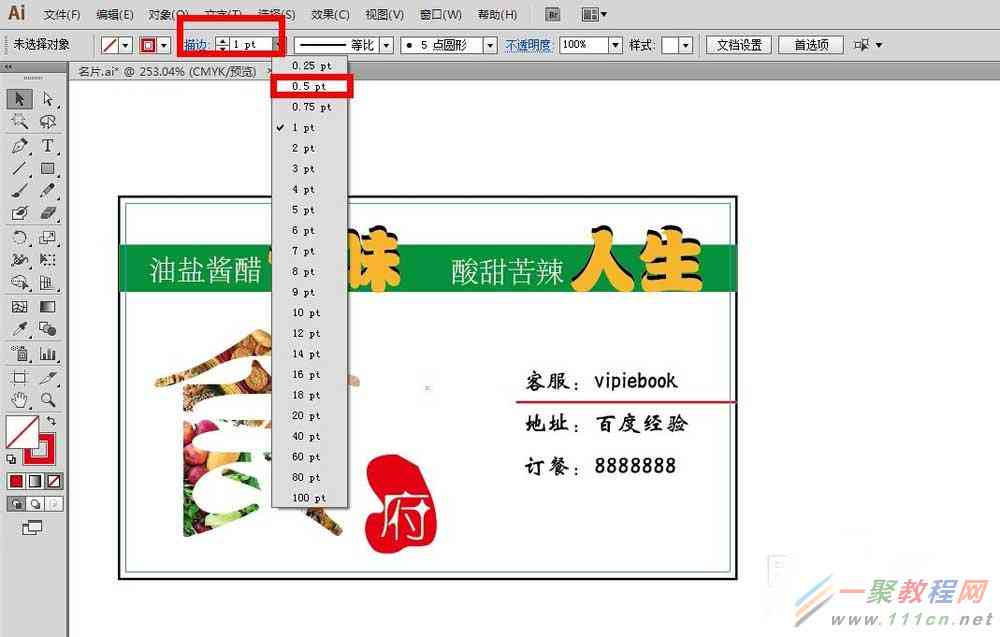Select the Eyedropper tool
The image size is (1000, 637).
19,329
